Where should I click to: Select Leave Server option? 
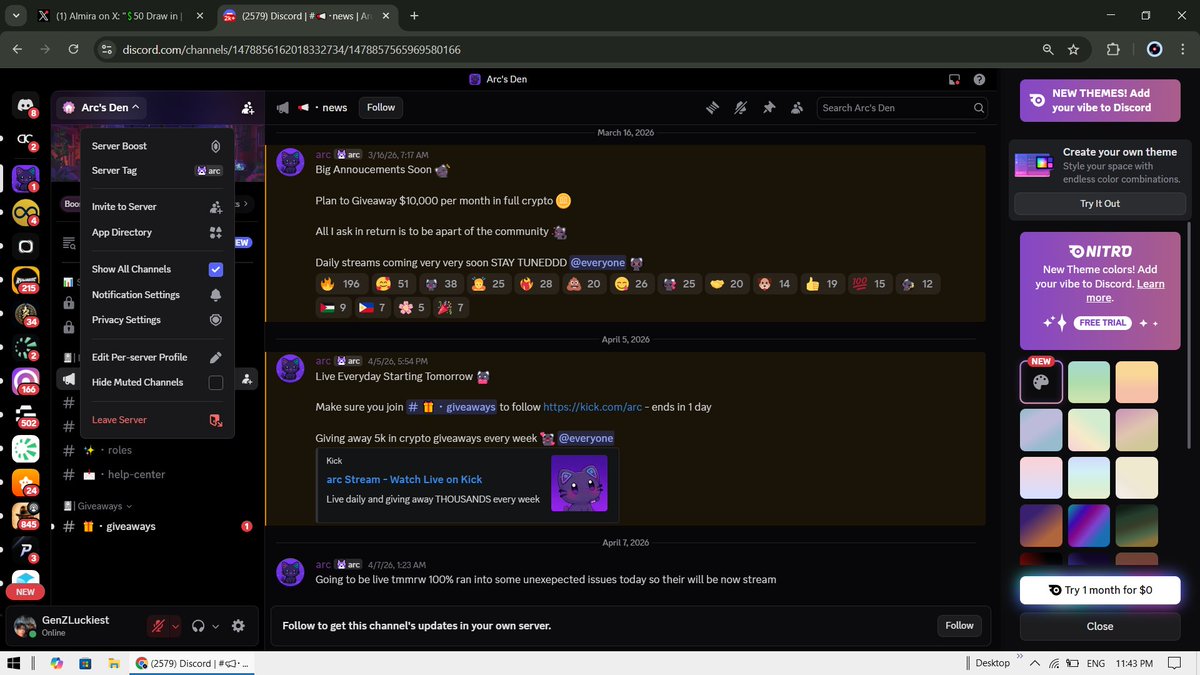pyautogui.click(x=157, y=420)
